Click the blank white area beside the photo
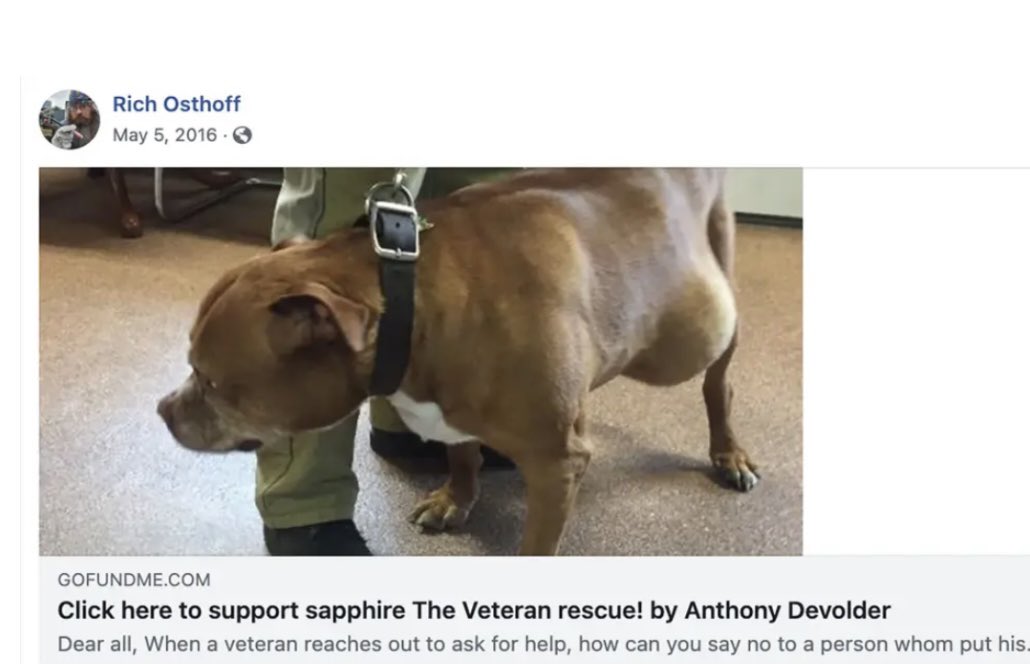The height and width of the screenshot is (664, 1030). tap(916, 361)
